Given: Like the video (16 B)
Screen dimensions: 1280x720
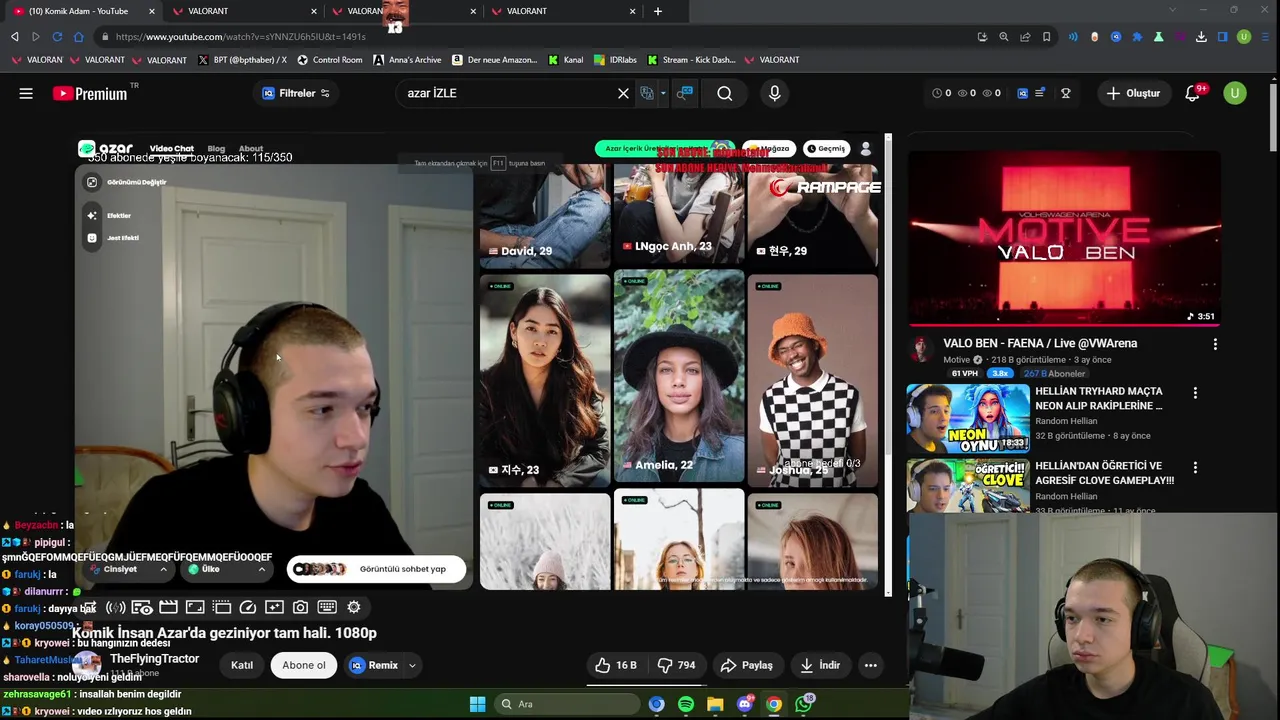Looking at the screenshot, I should tap(616, 665).
